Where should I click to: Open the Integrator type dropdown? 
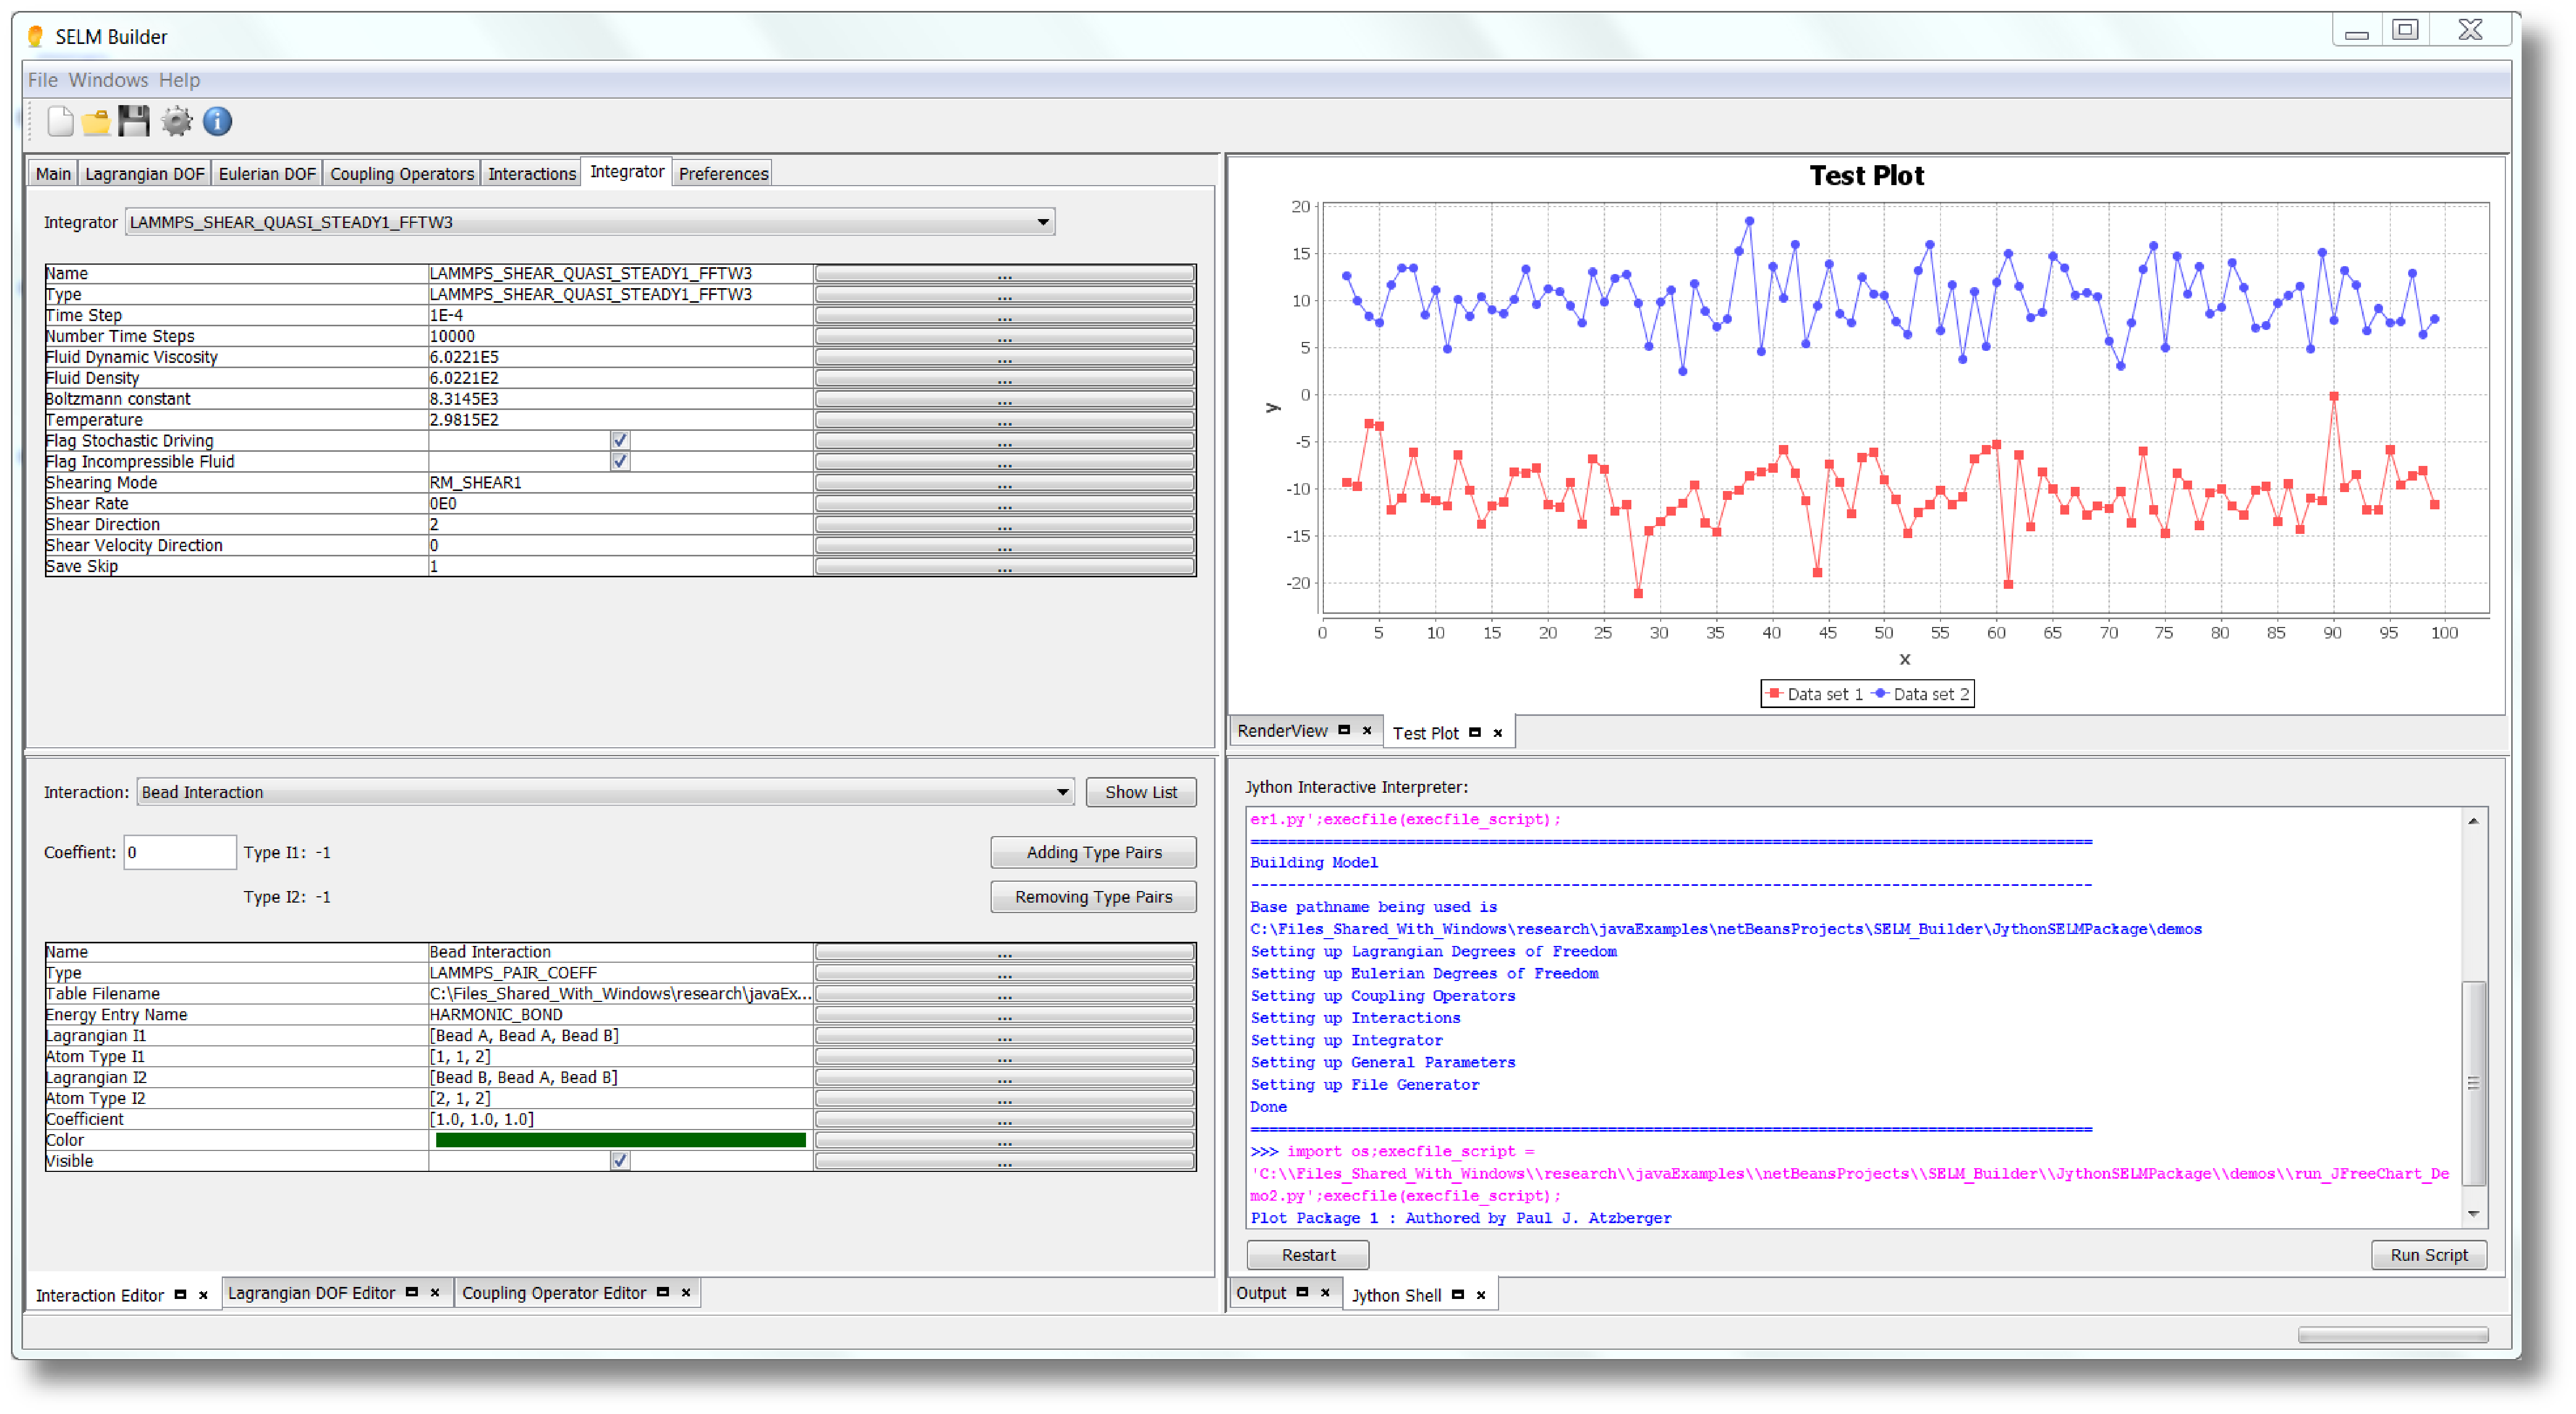(x=1042, y=222)
